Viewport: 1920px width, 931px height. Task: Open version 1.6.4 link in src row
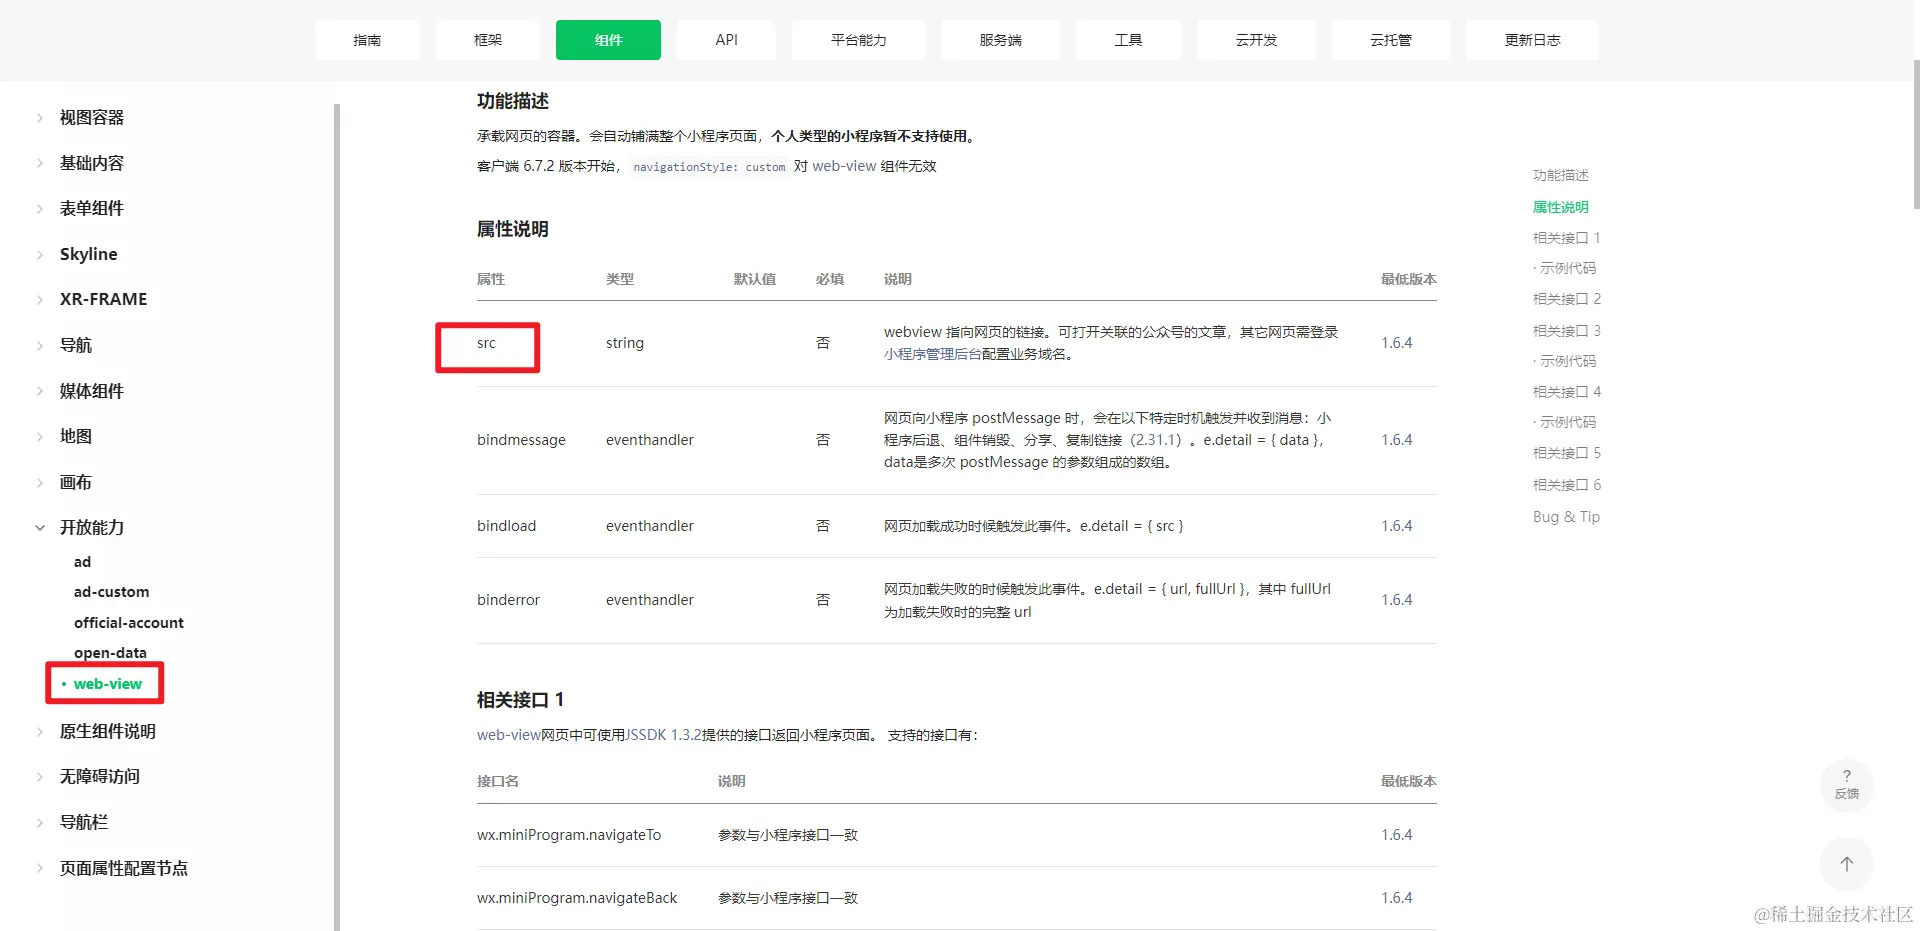click(1397, 343)
